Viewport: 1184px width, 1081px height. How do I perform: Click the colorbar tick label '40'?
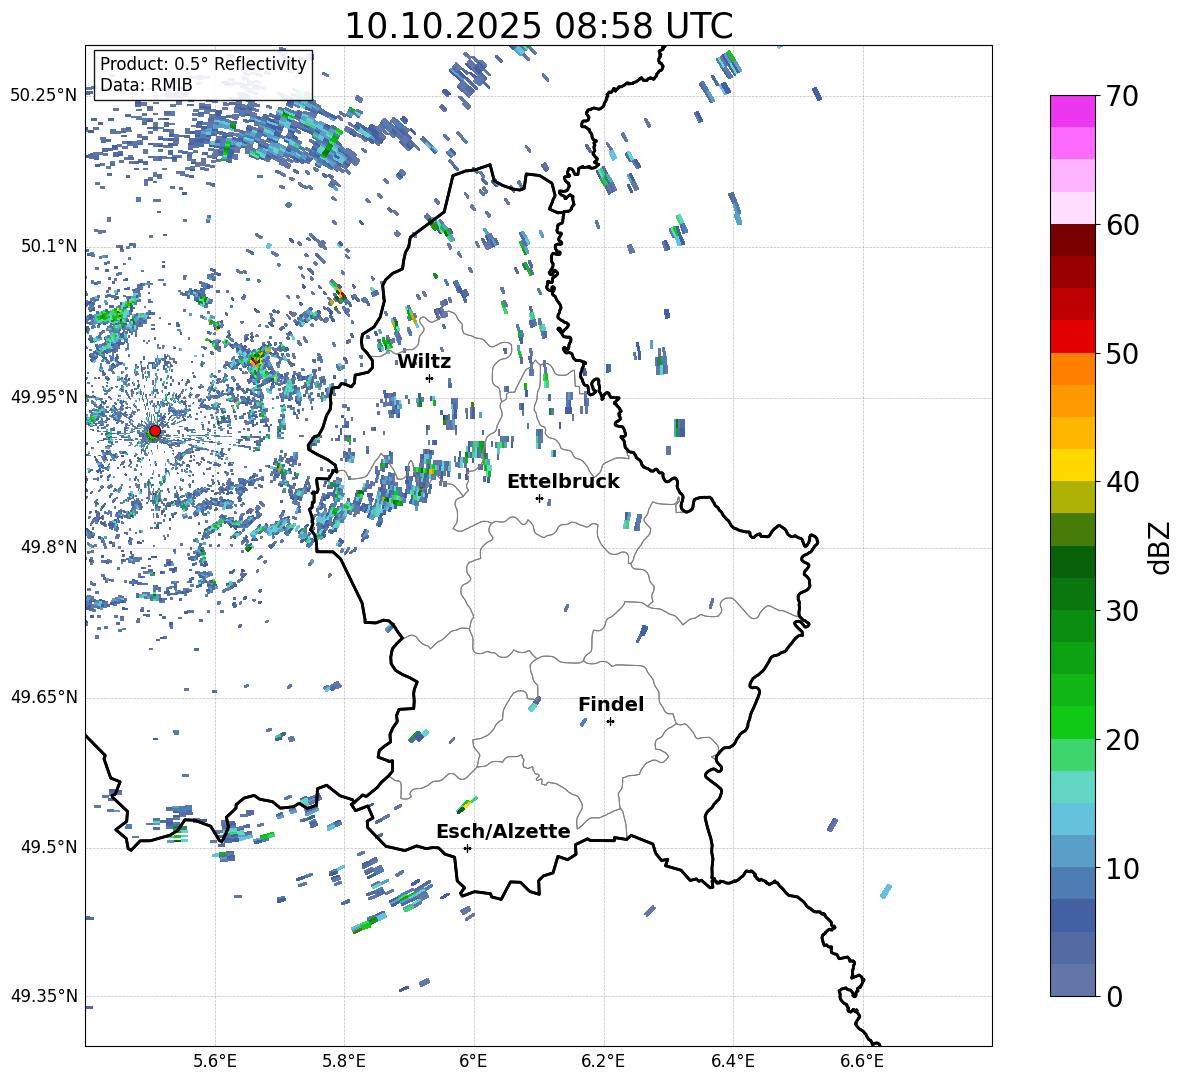click(1122, 482)
